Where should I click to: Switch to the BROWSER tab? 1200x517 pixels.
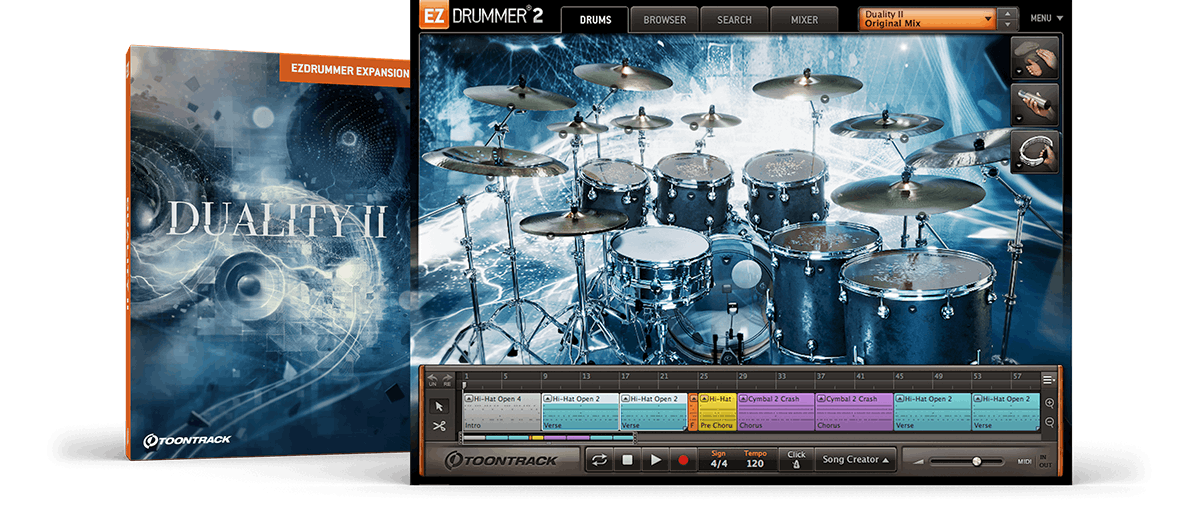(x=664, y=19)
